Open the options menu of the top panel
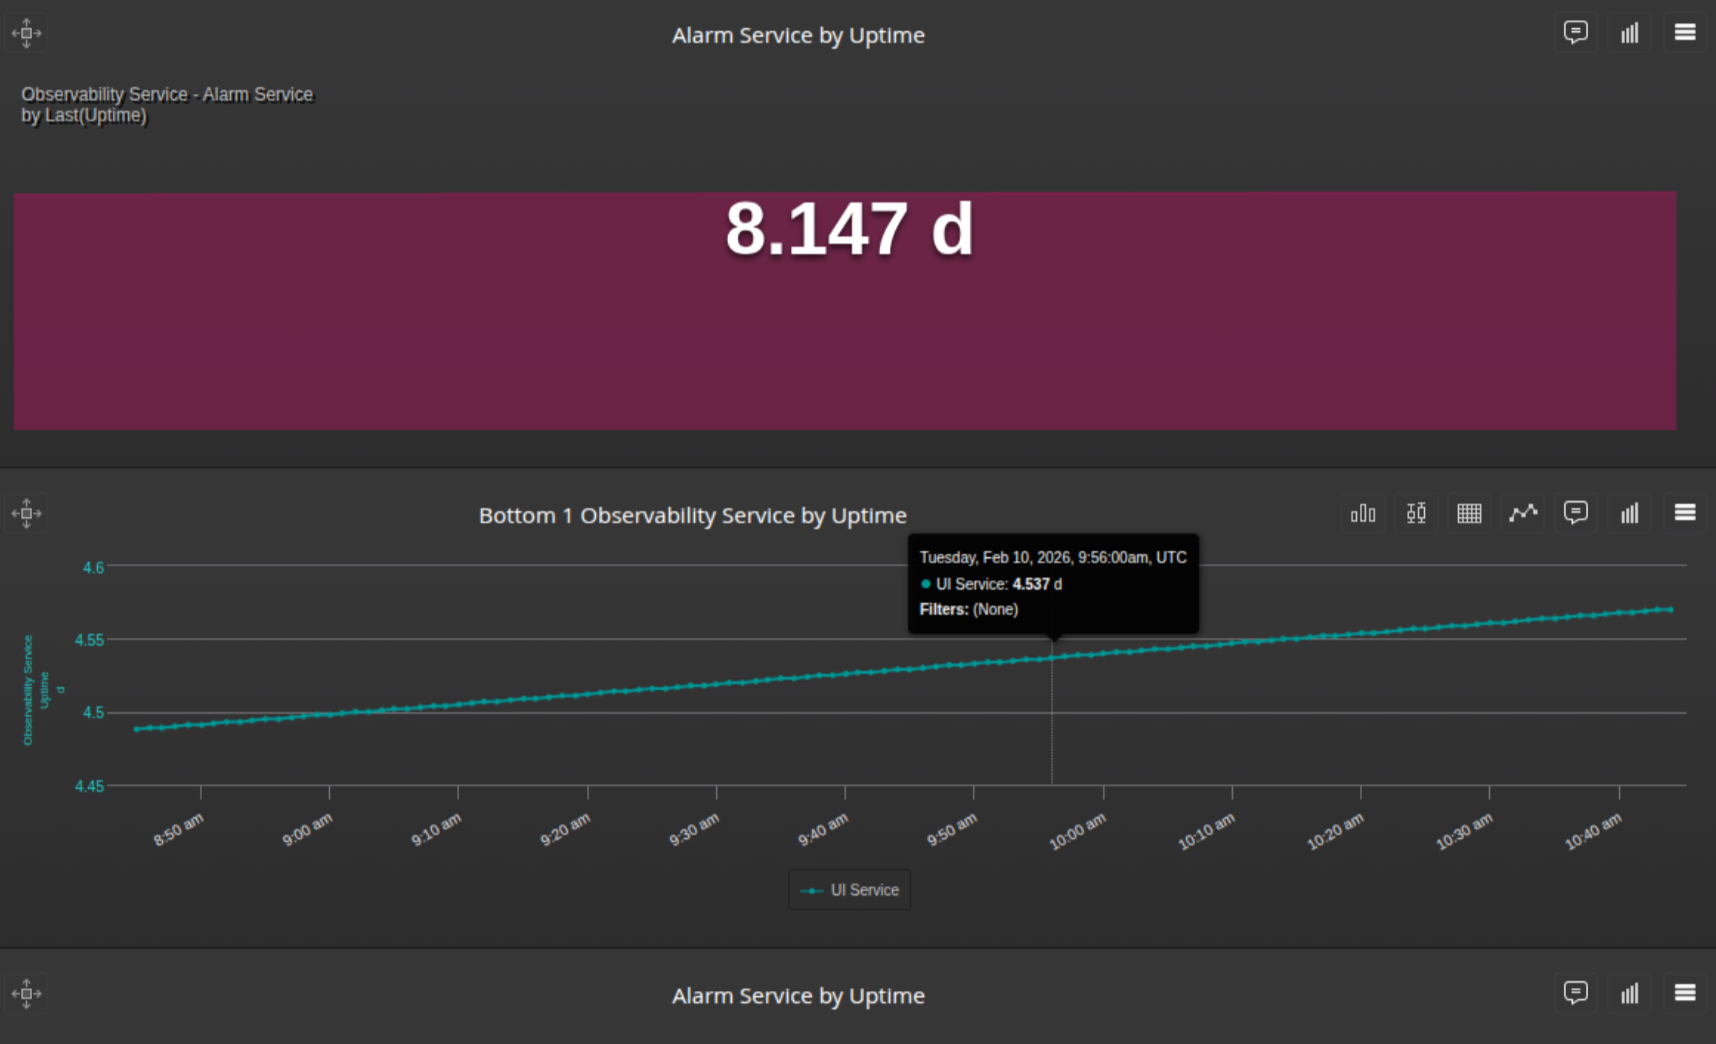The image size is (1716, 1044). (x=1684, y=32)
